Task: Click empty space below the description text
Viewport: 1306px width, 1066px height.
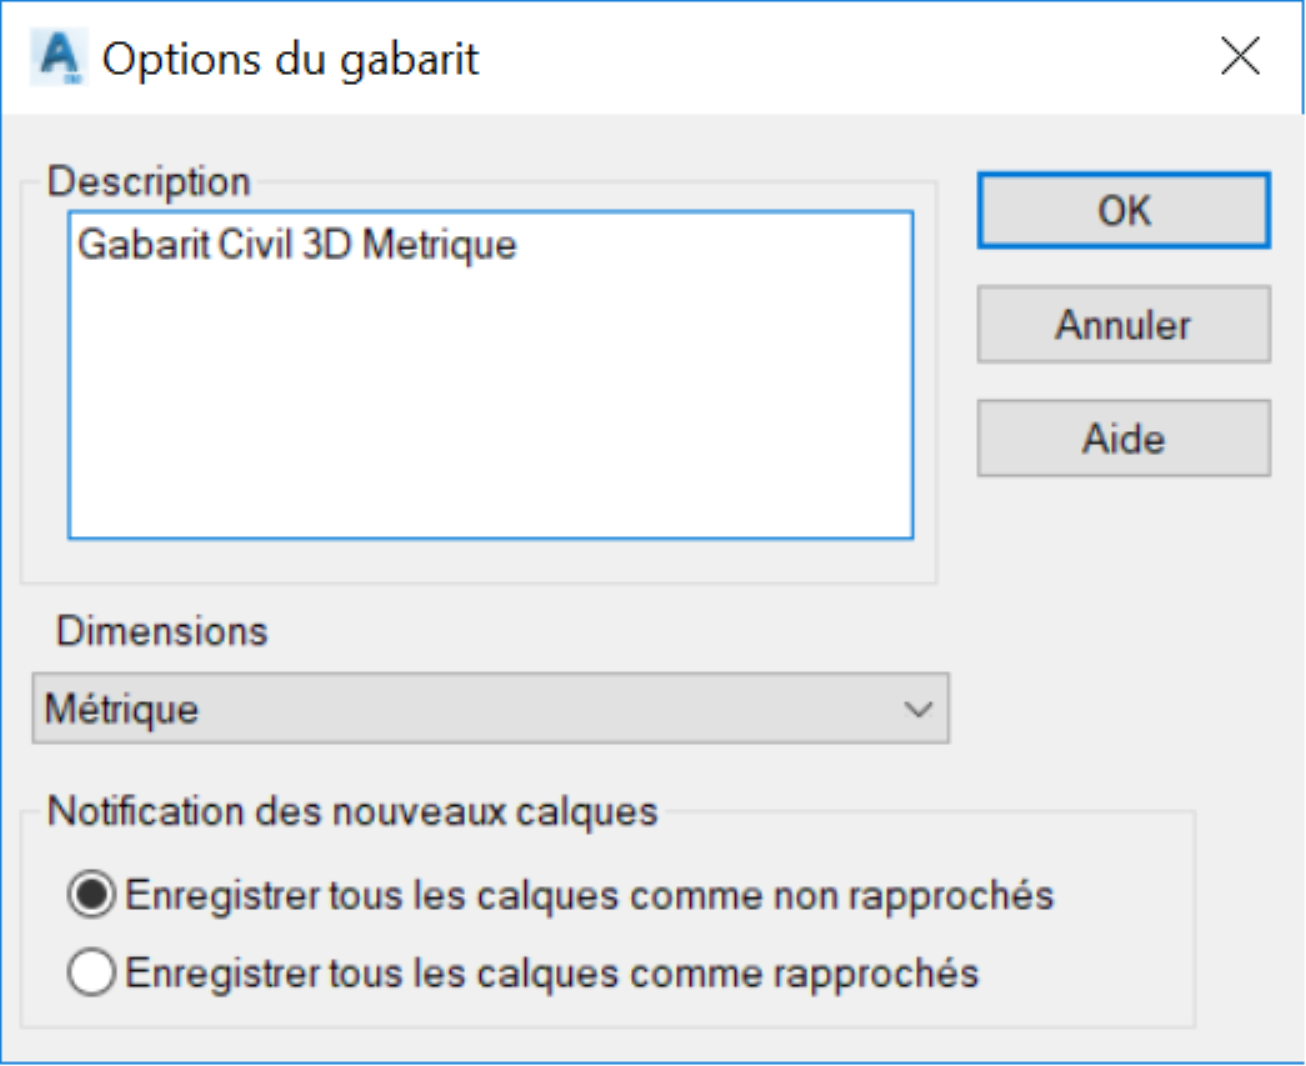Action: click(490, 410)
